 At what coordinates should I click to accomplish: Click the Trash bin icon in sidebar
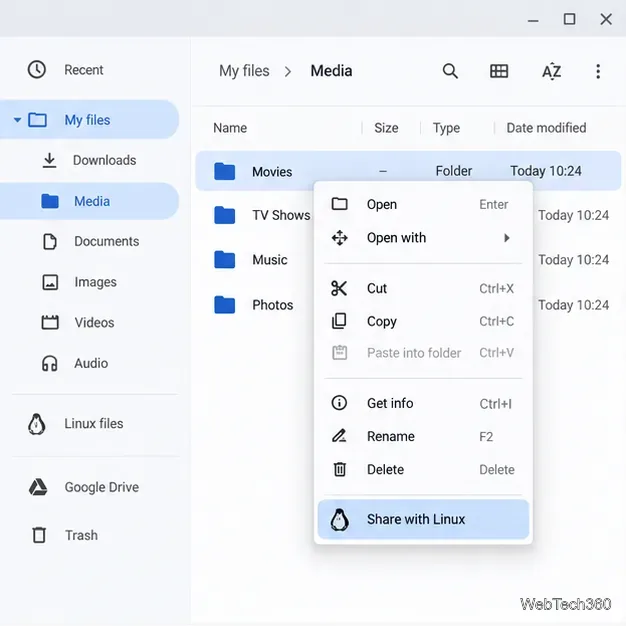39,535
